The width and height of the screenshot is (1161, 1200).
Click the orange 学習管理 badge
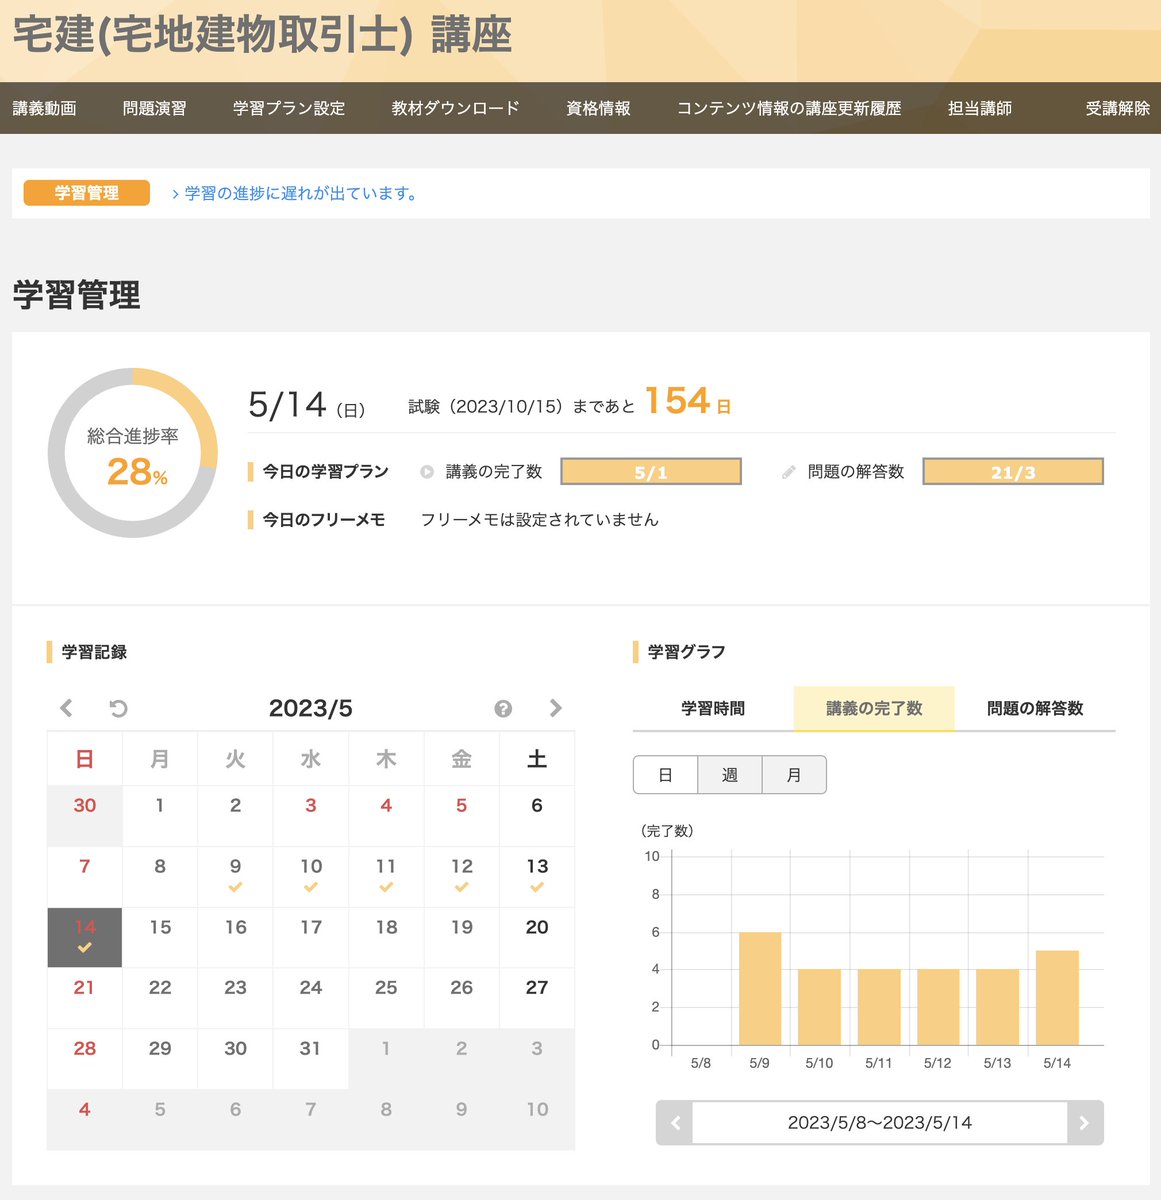pos(87,193)
